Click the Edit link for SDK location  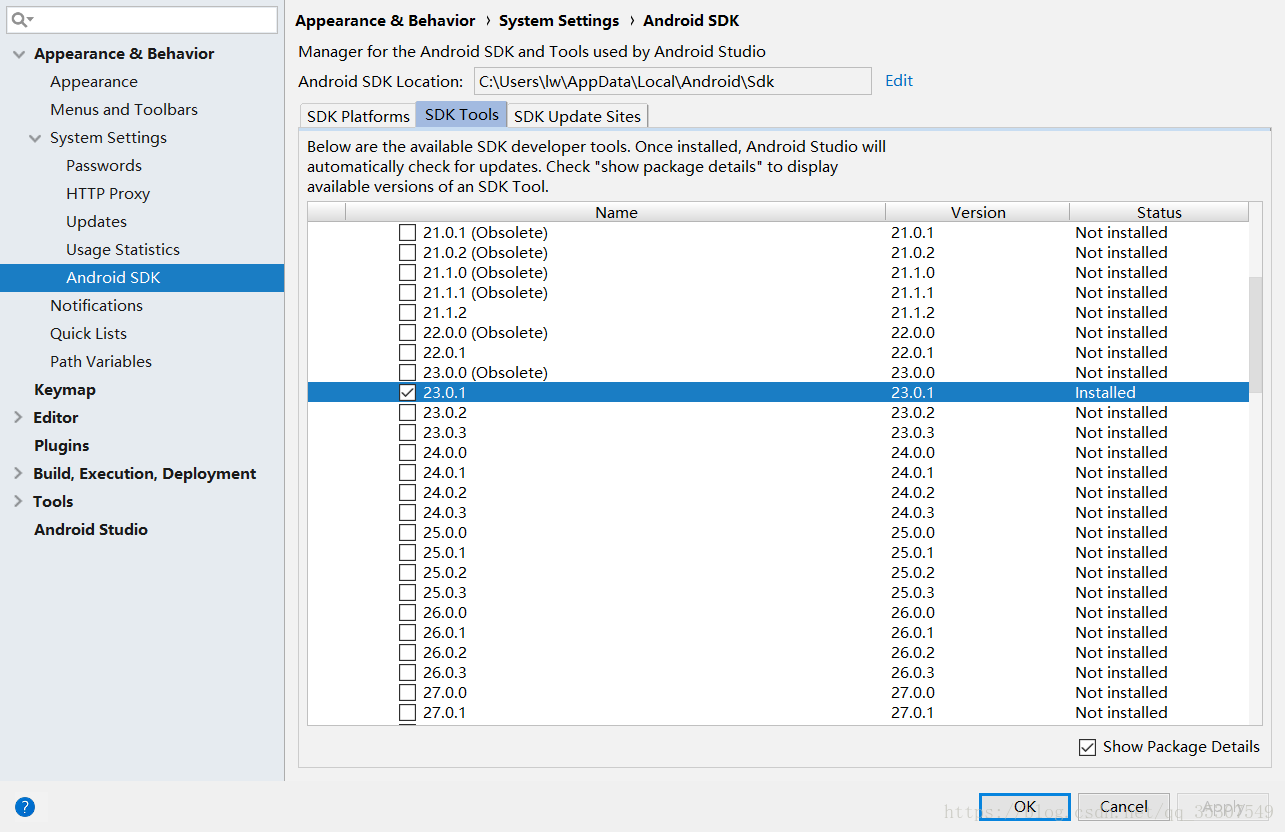(x=899, y=81)
